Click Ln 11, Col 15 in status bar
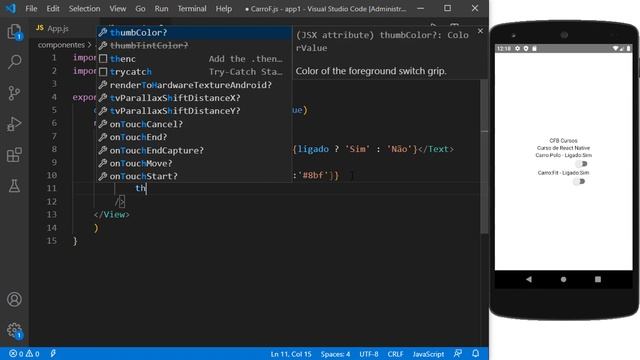640x360 pixels. tap(291, 354)
